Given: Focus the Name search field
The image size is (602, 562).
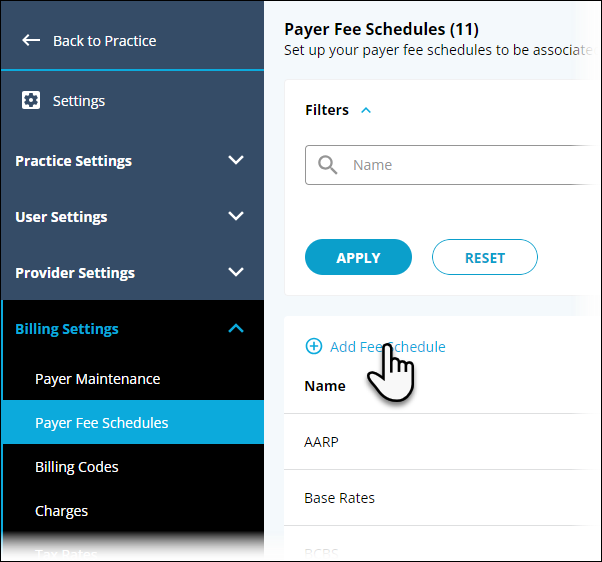Looking at the screenshot, I should pyautogui.click(x=470, y=165).
